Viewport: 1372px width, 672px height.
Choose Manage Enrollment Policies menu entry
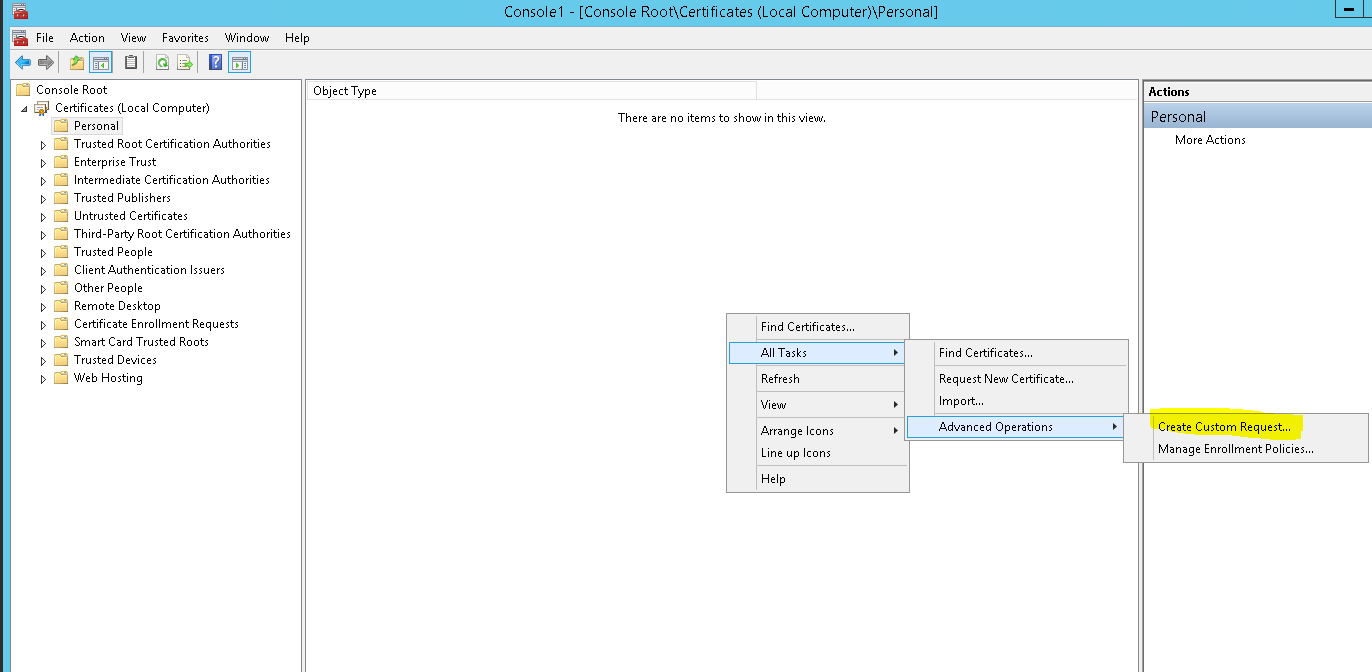tap(1235, 449)
